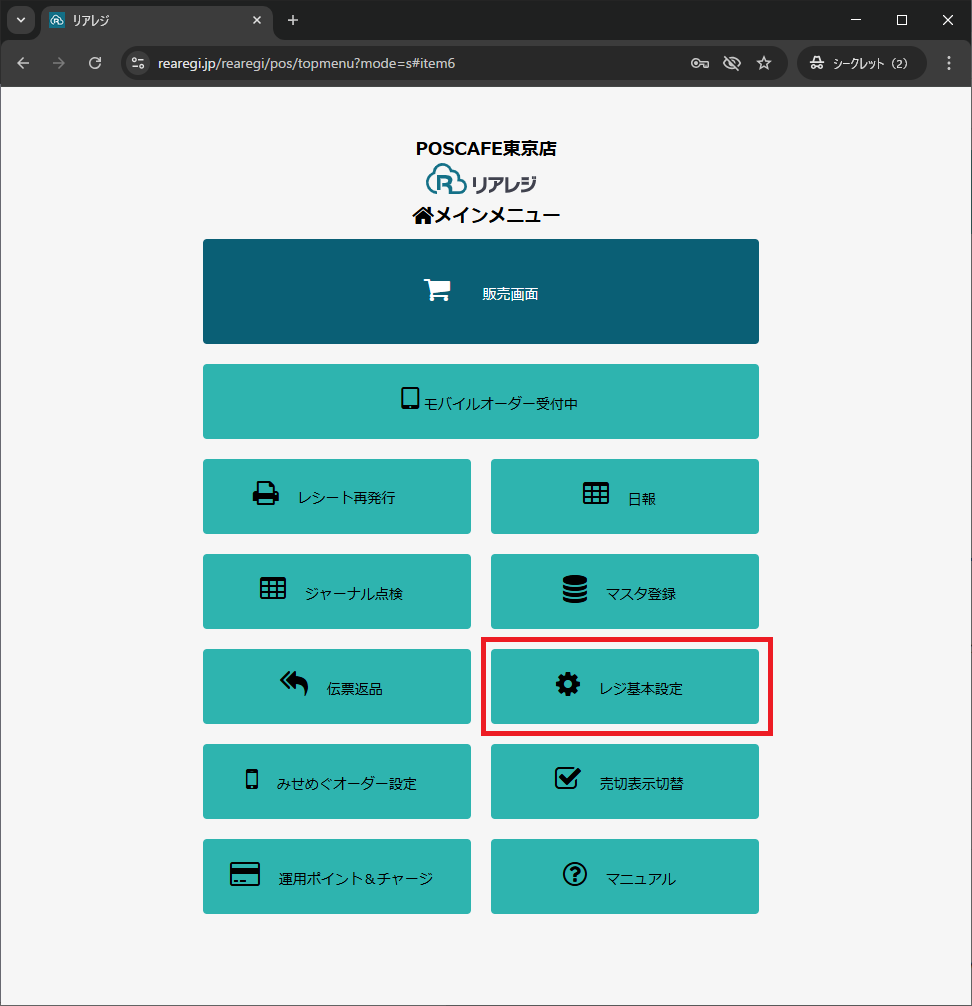Bookmark this page with the star icon
This screenshot has width=972, height=1006.
763,63
